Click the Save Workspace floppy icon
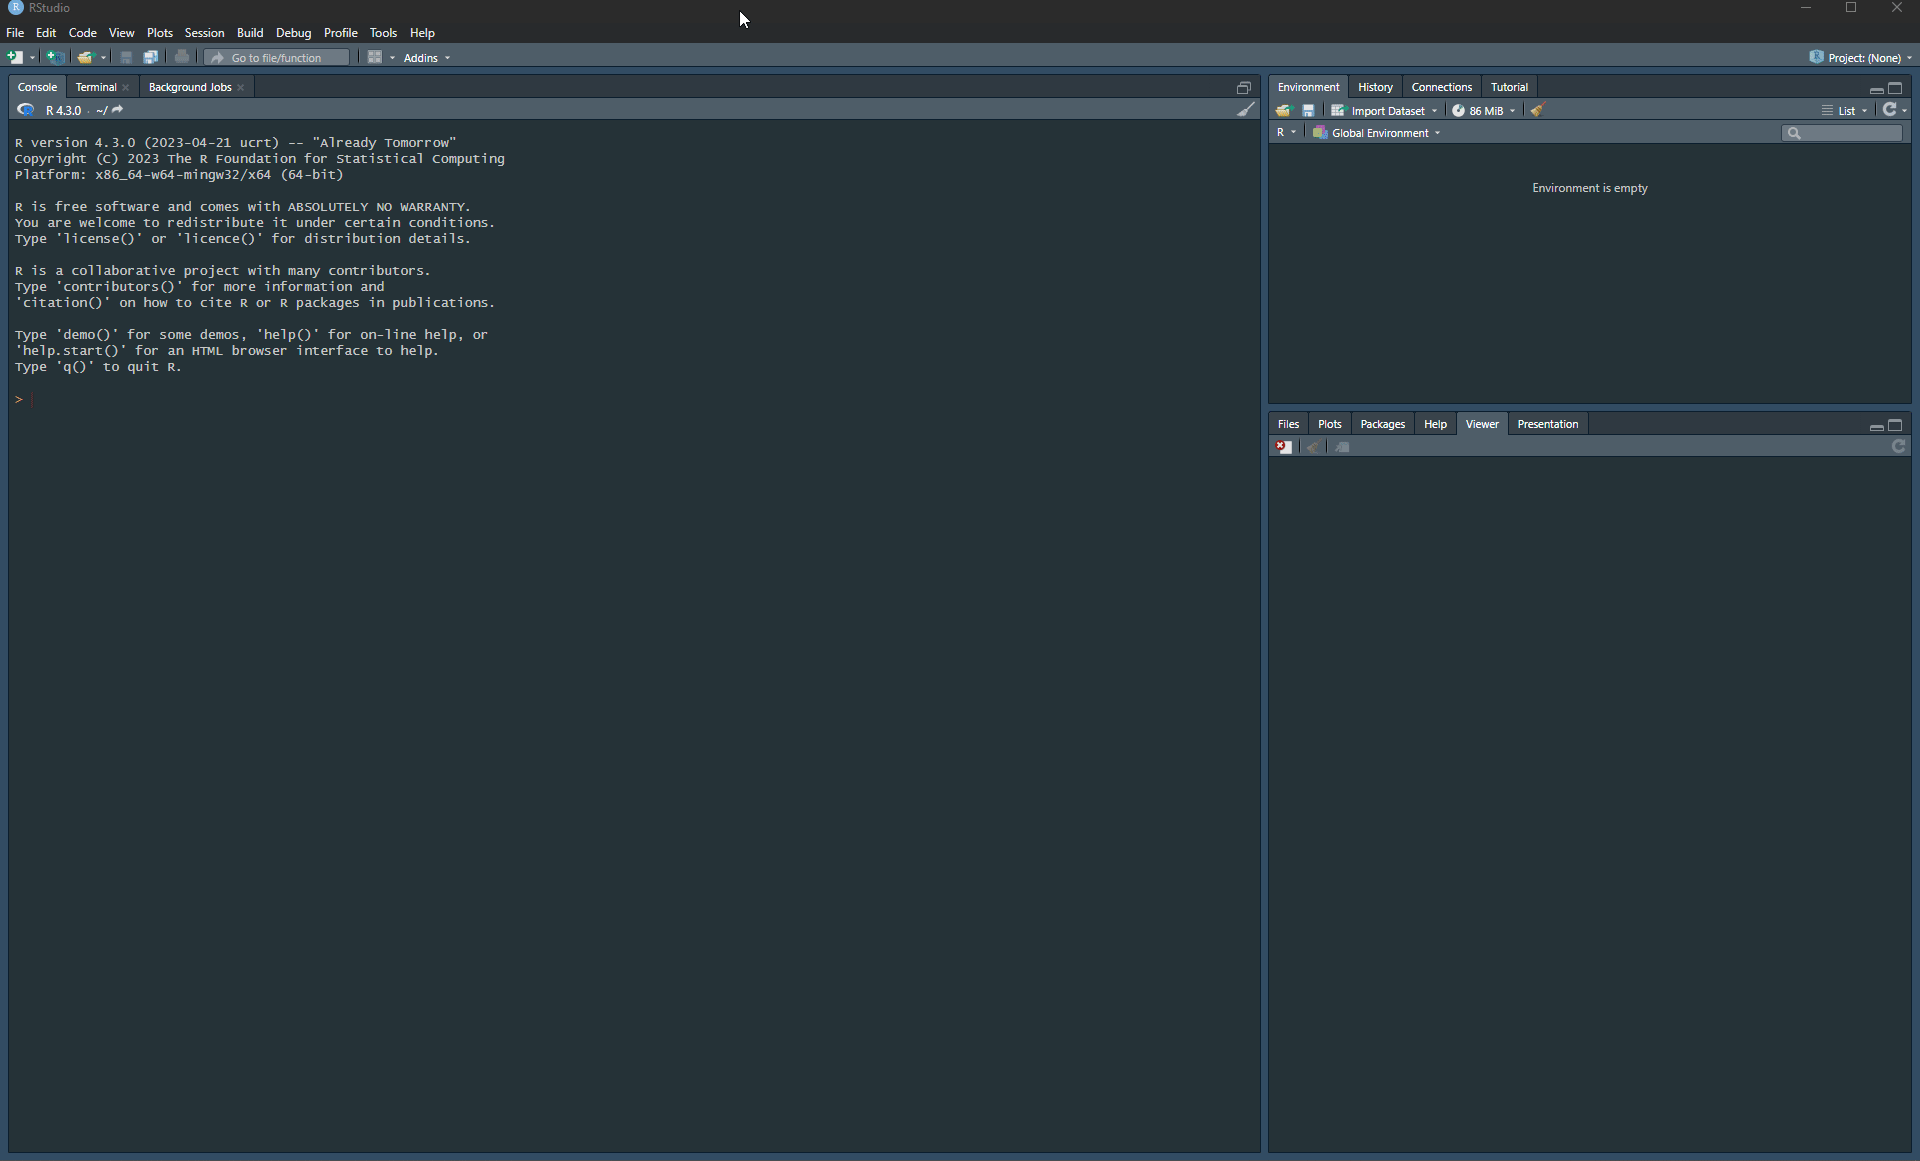Viewport: 1920px width, 1161px height. tap(1308, 111)
